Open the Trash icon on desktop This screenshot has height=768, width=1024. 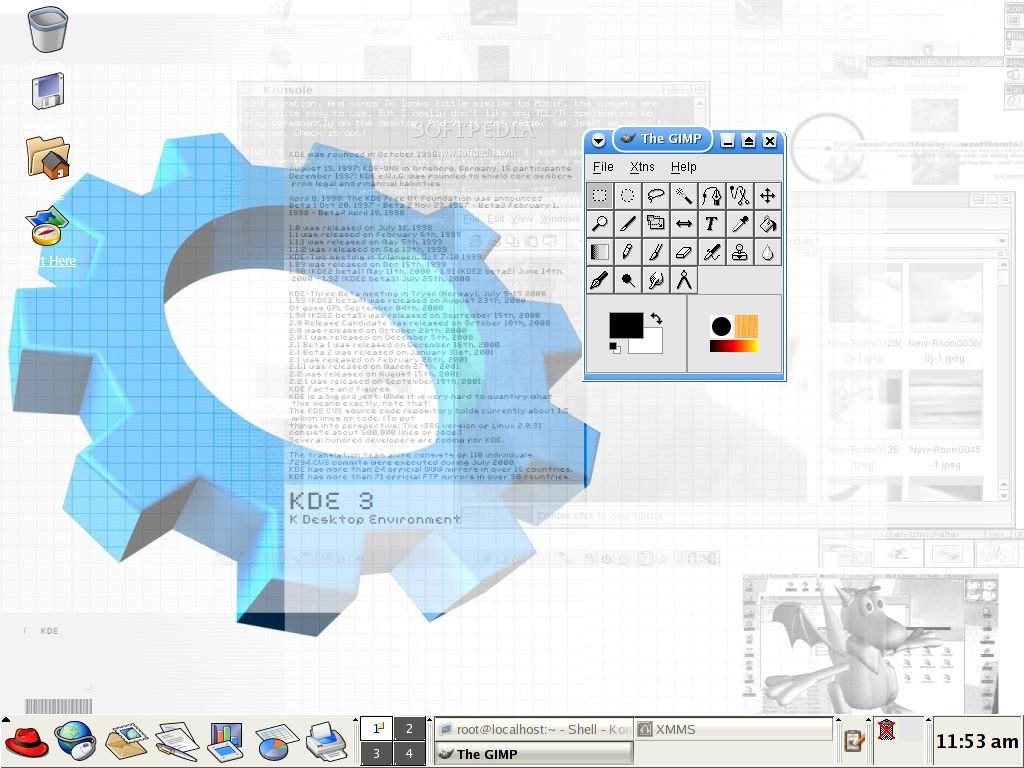tap(48, 29)
